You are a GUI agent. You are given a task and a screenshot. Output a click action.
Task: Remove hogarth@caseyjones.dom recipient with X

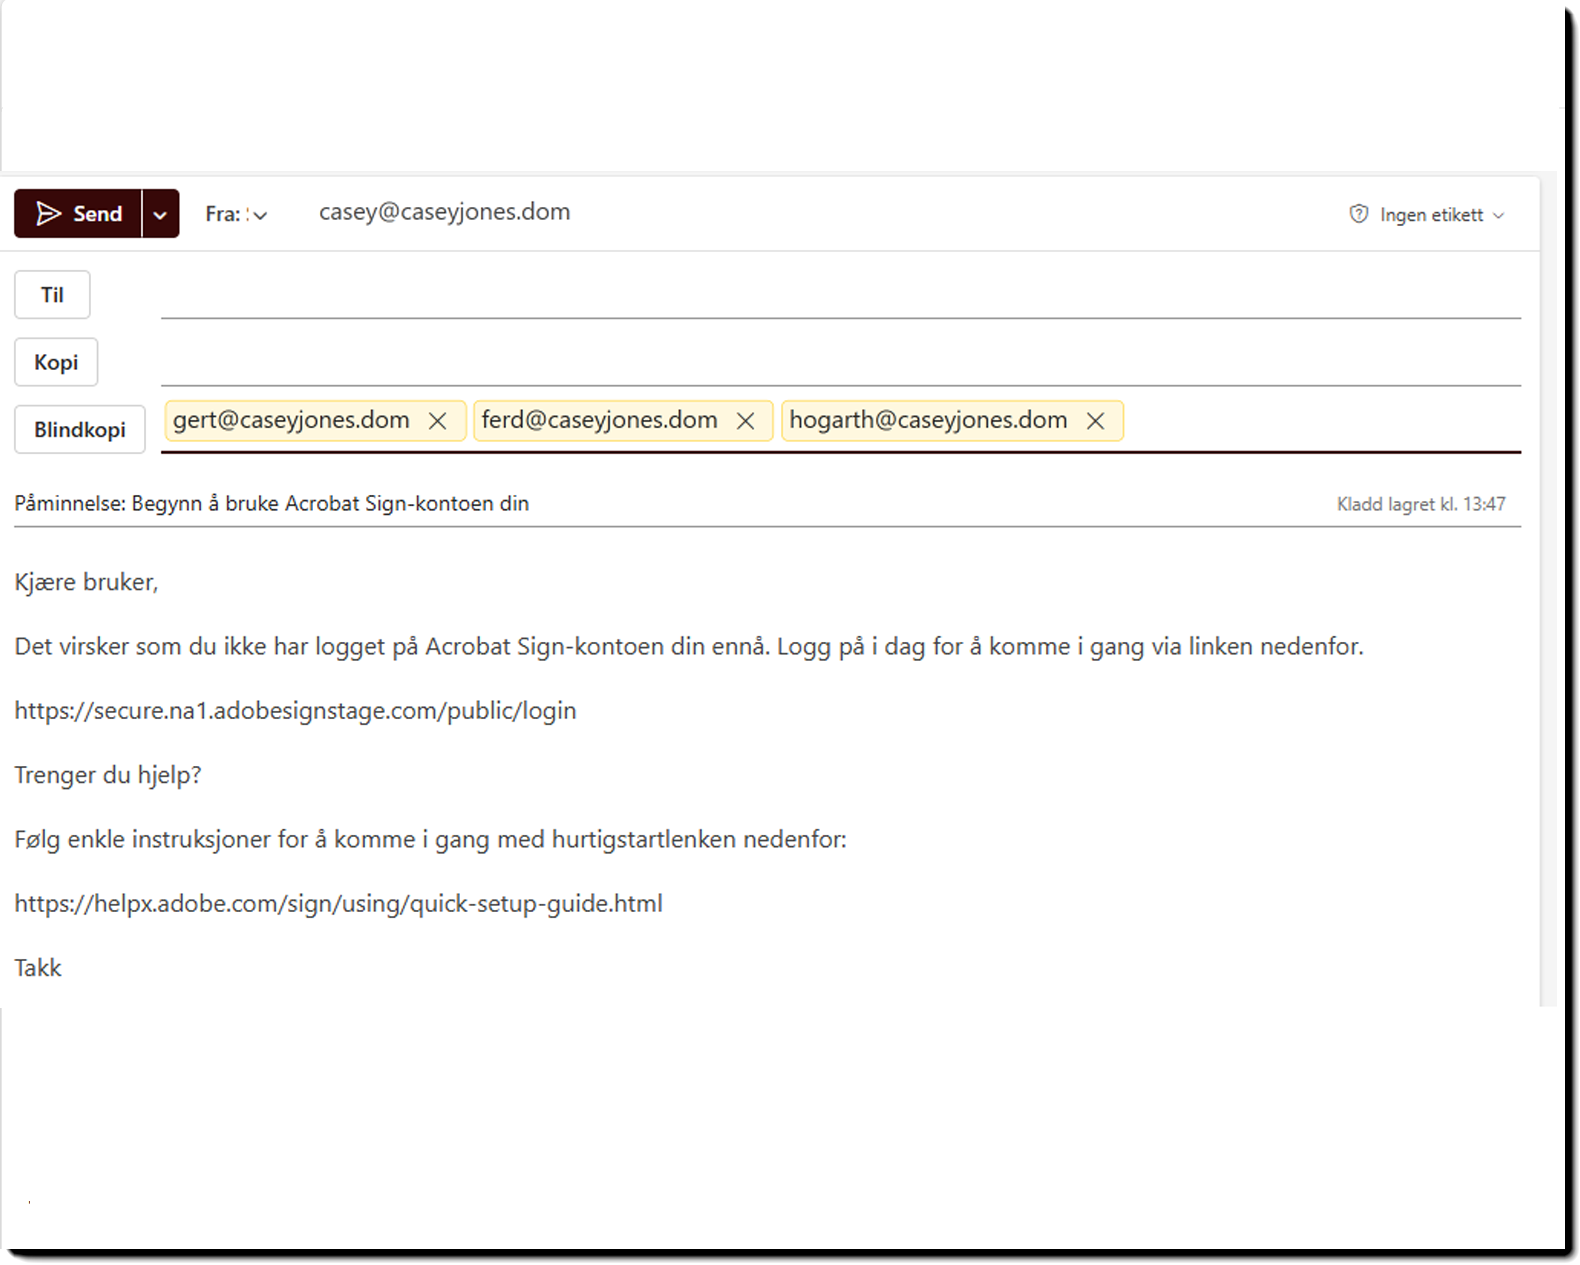tap(1095, 421)
